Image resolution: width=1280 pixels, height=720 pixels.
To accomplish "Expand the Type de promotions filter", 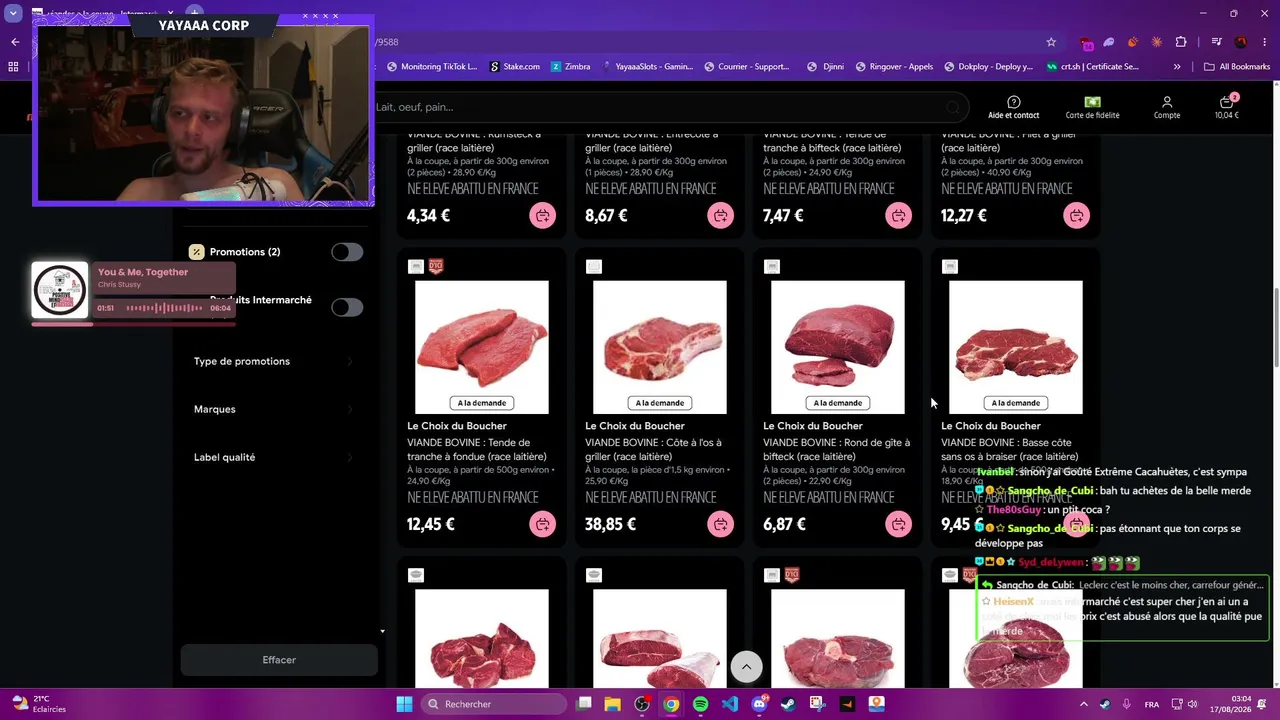I will click(272, 361).
